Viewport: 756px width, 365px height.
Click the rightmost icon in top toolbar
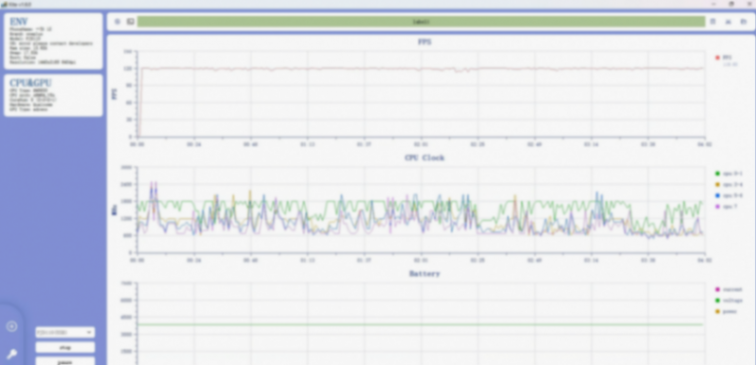click(743, 22)
